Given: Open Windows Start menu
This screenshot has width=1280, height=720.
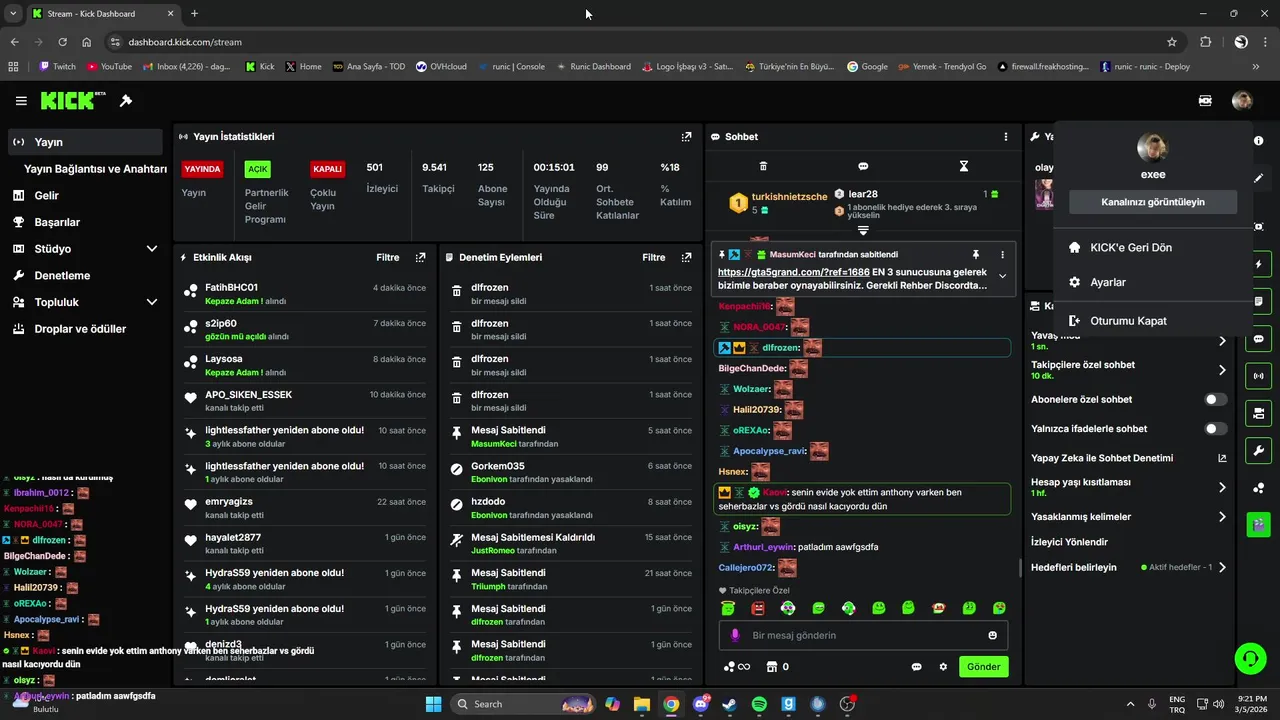Looking at the screenshot, I should coord(433,704).
